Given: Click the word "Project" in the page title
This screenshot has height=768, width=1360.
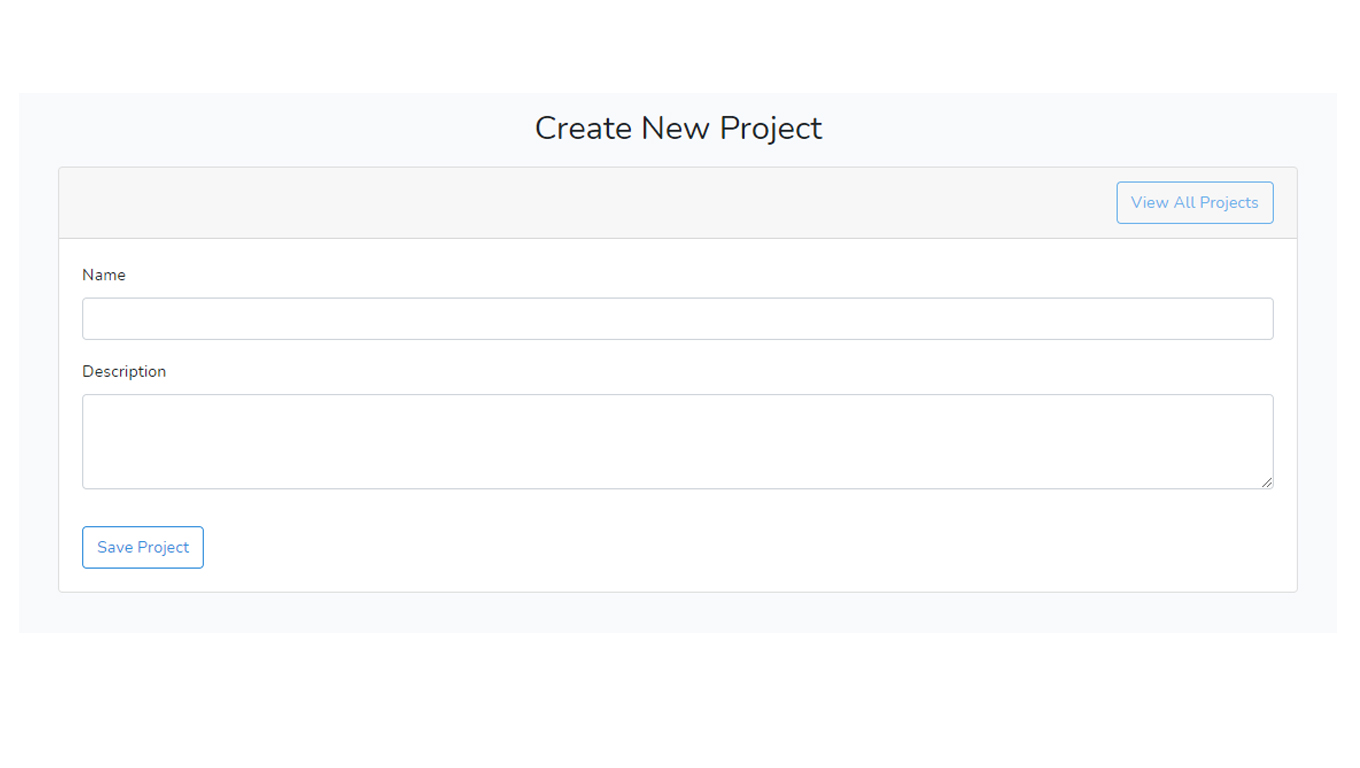Looking at the screenshot, I should pos(771,129).
